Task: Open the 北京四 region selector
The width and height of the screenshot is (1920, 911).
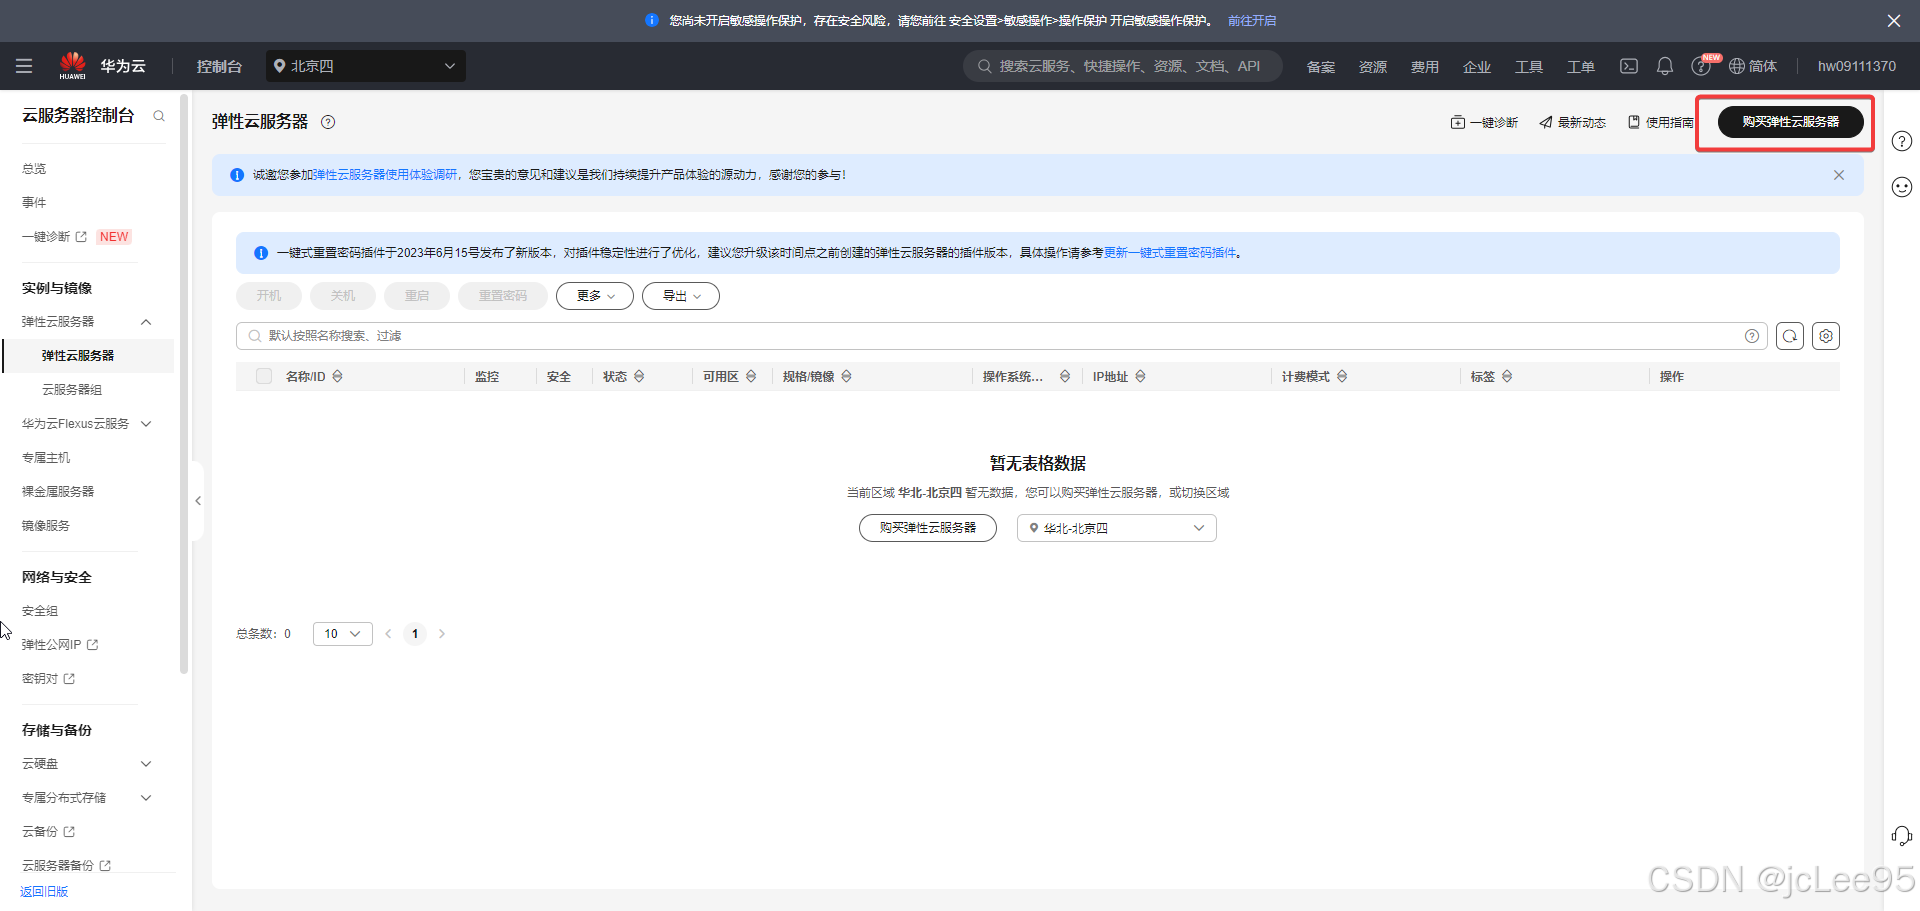Action: (366, 66)
